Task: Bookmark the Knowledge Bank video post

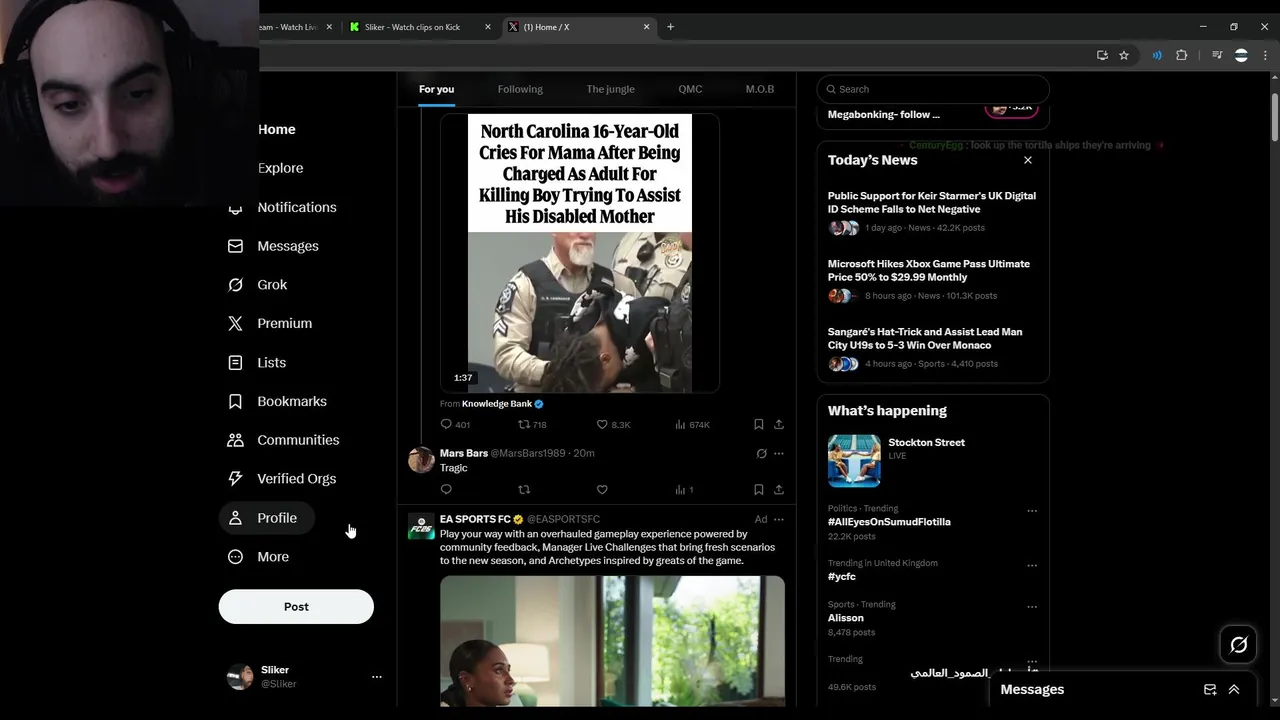Action: click(758, 424)
